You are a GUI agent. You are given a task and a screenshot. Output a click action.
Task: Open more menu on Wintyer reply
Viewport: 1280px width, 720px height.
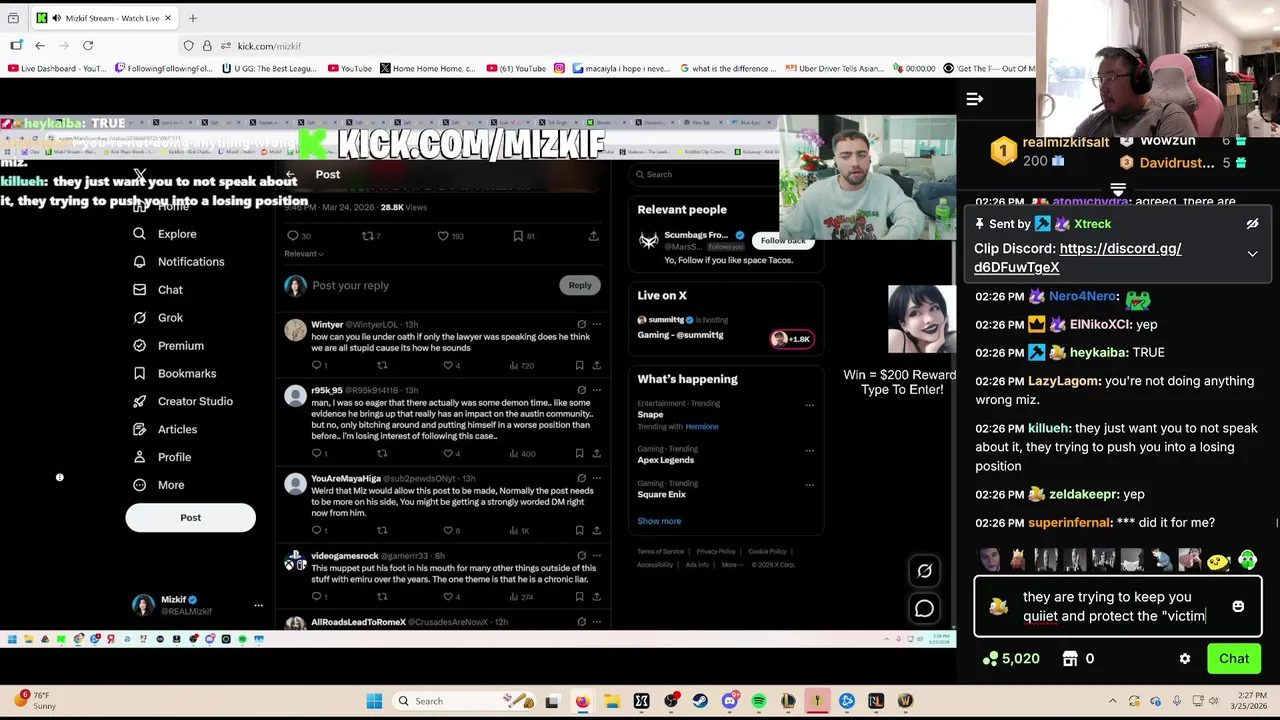(597, 324)
